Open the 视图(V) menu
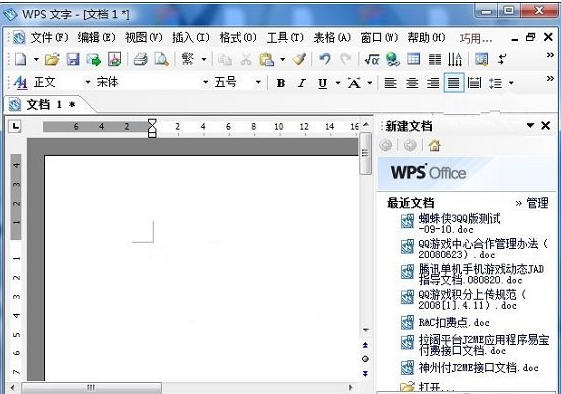The height and width of the screenshot is (394, 561). click(x=143, y=37)
